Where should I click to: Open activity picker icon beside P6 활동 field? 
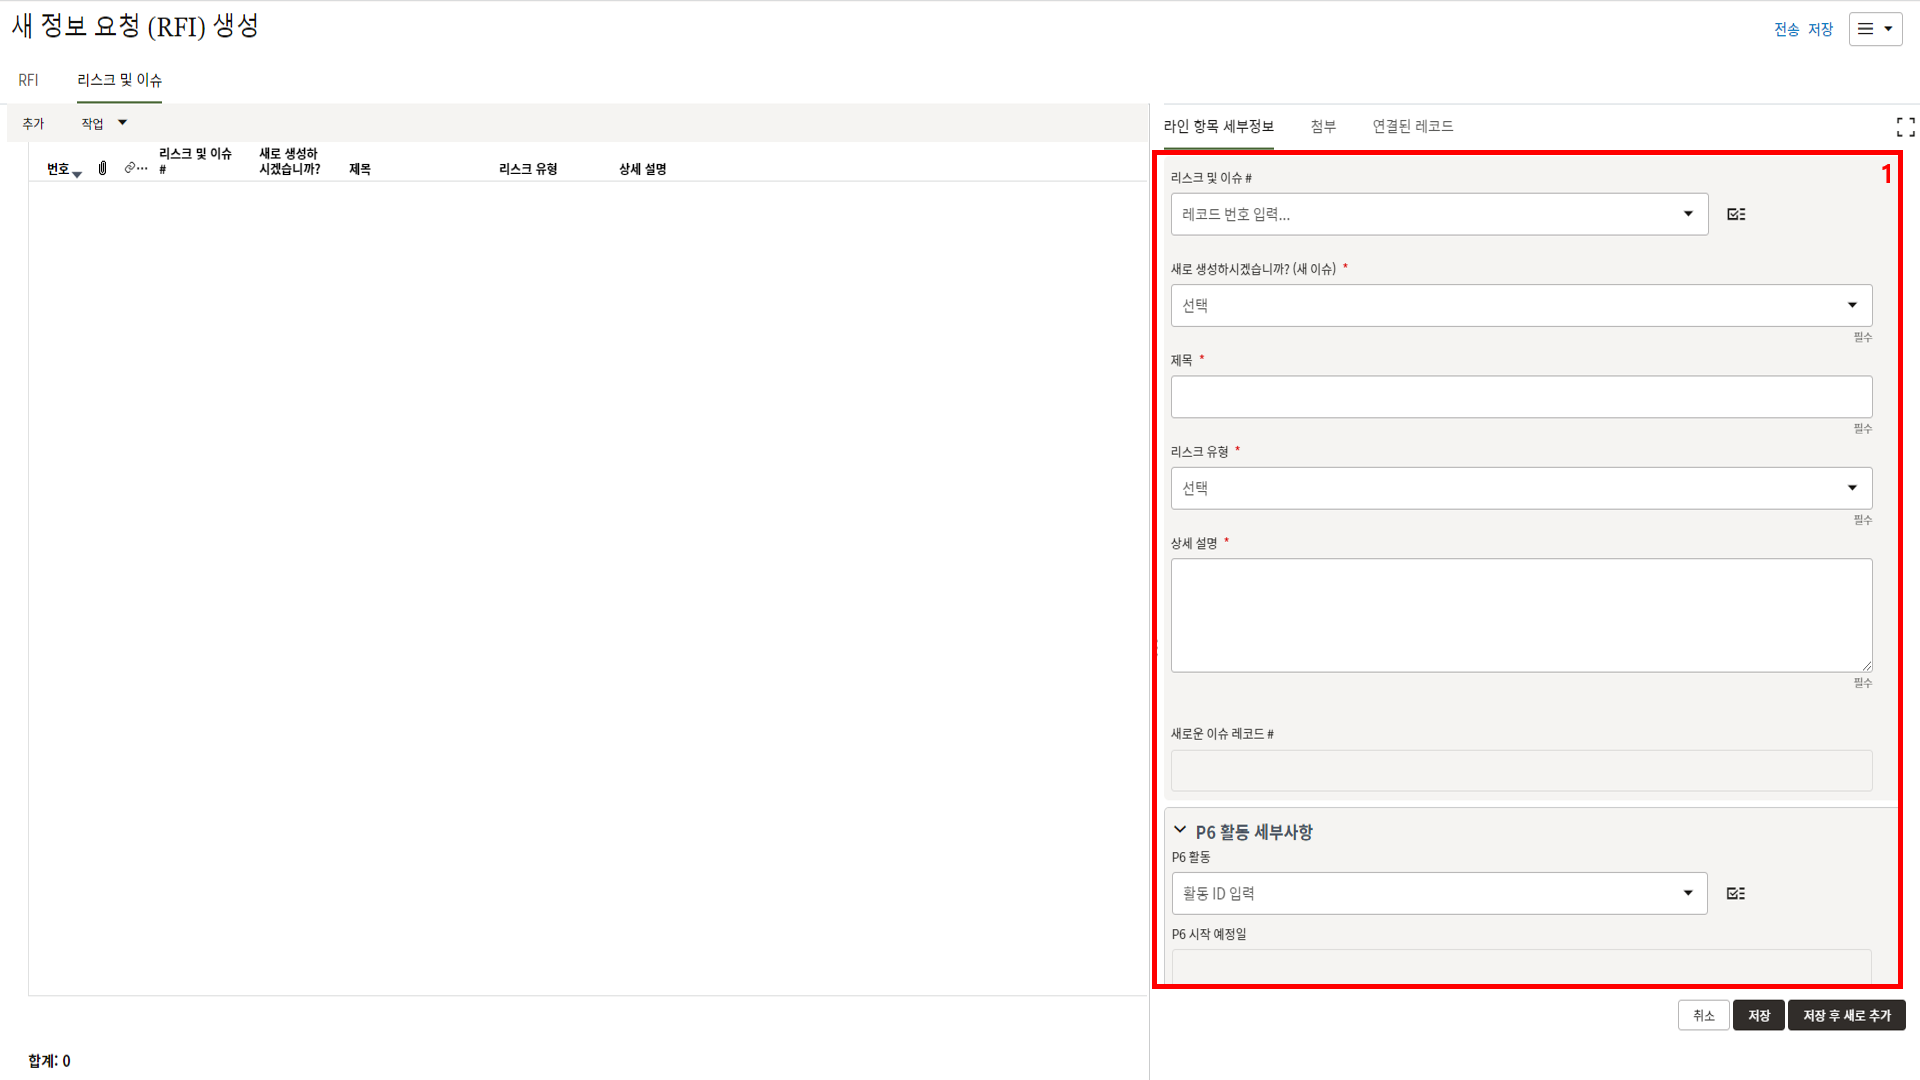(x=1736, y=893)
